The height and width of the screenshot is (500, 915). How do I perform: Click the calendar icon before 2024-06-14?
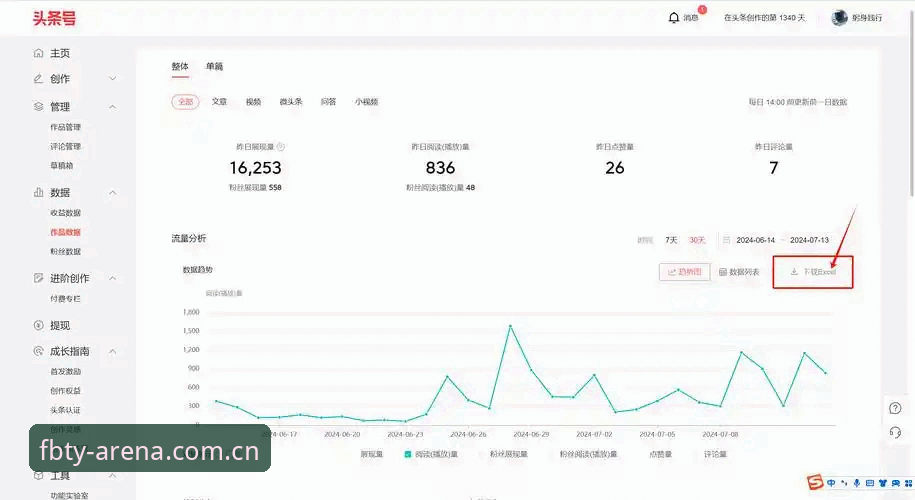coord(727,240)
